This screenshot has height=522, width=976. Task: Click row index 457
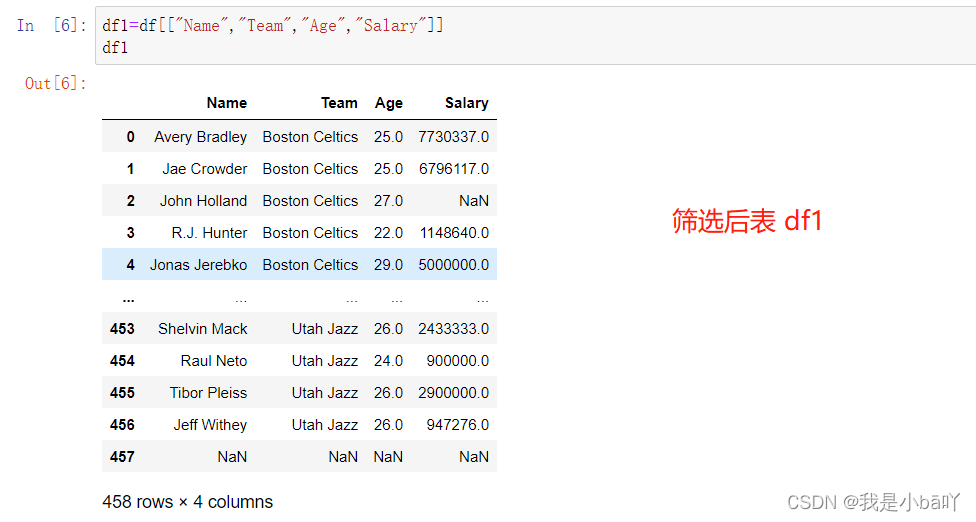coord(122,457)
